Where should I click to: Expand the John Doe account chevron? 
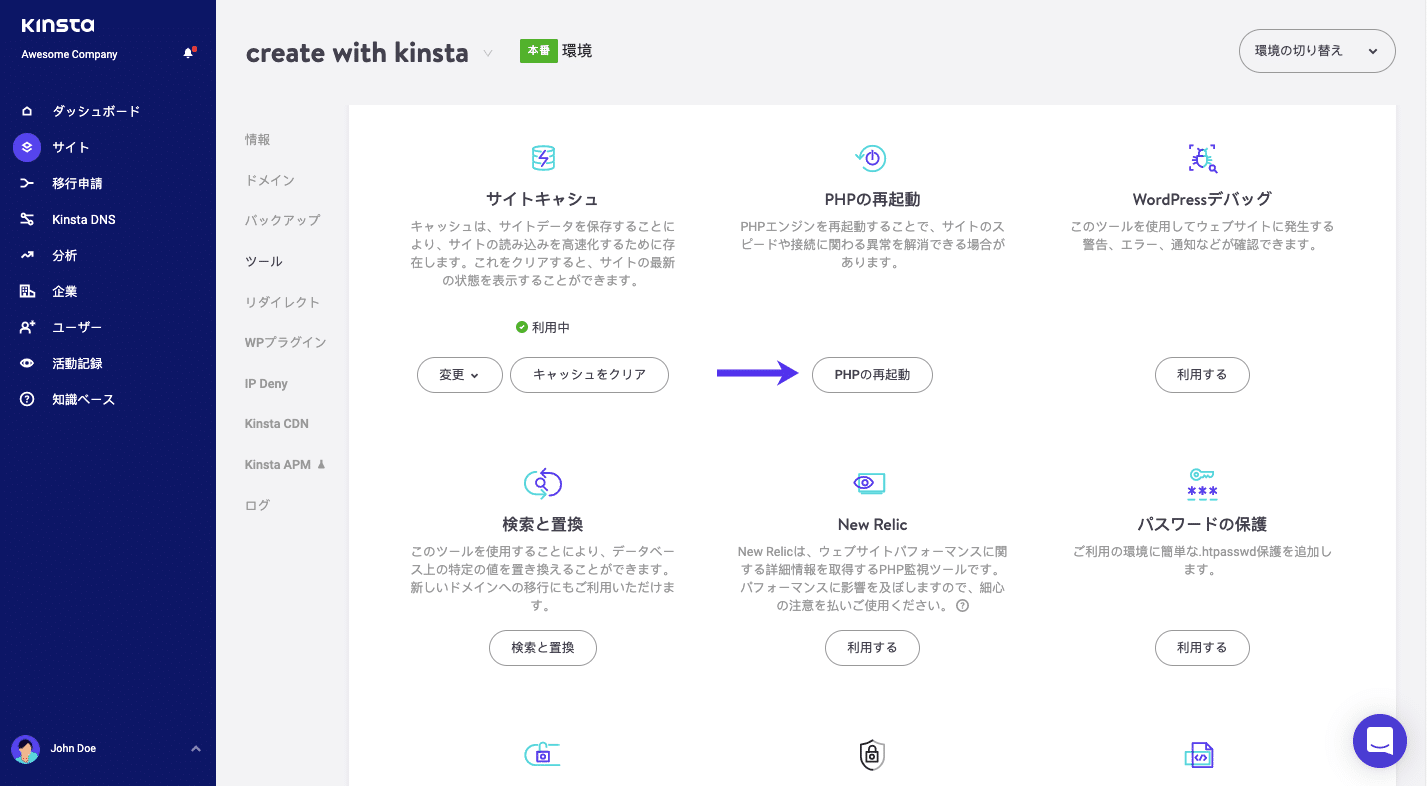(x=196, y=748)
